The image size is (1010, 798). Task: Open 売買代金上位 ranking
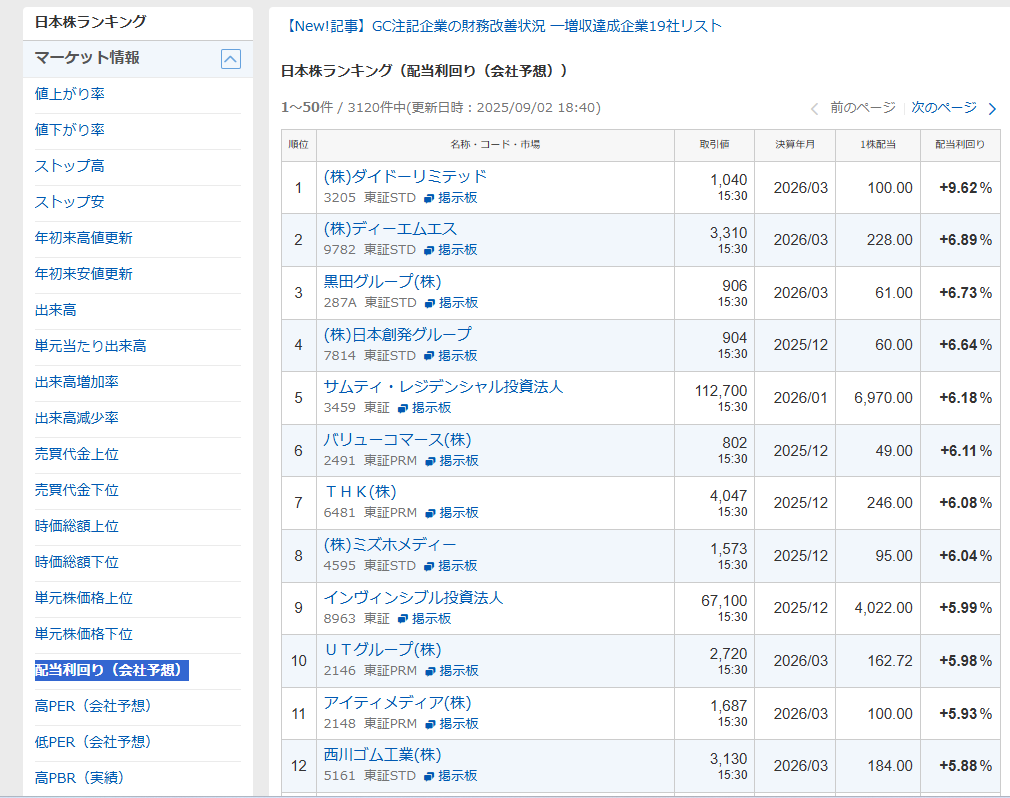[x=77, y=454]
